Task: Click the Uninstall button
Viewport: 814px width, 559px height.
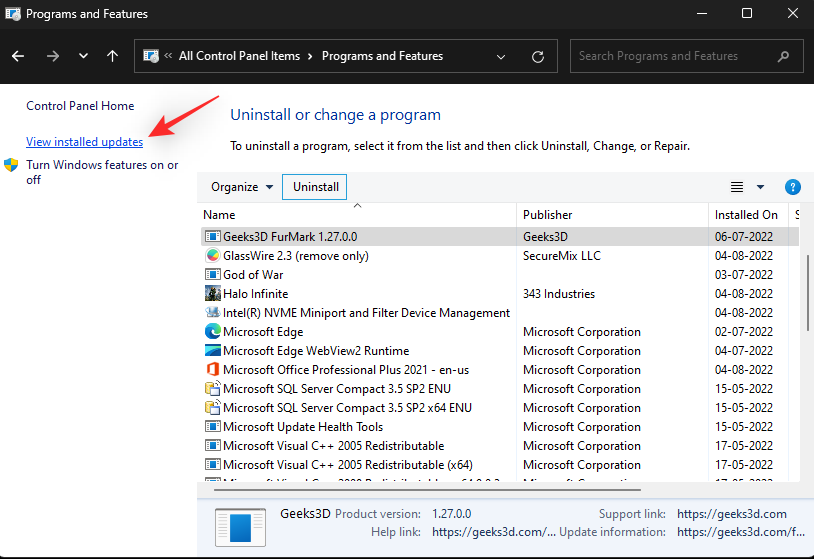Action: 315,187
